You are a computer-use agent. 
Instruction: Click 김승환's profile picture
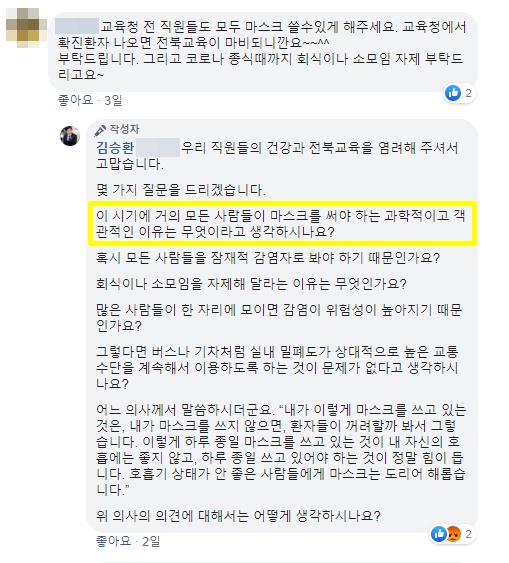pyautogui.click(x=70, y=136)
